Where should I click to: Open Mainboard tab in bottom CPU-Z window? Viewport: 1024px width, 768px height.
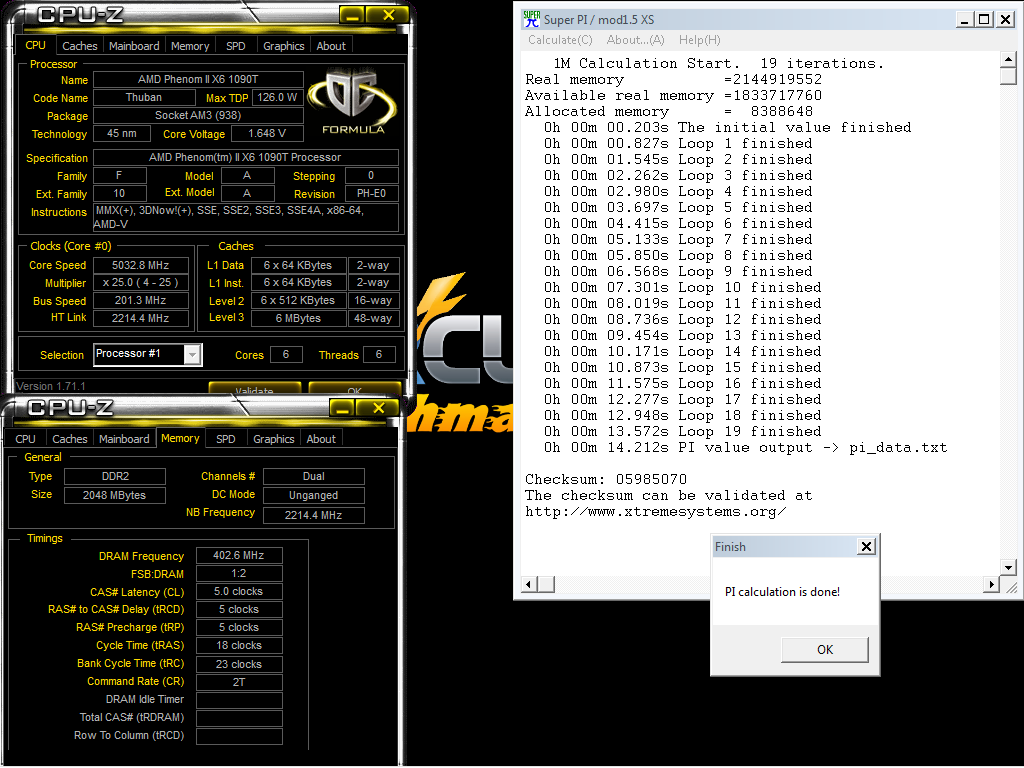pyautogui.click(x=124, y=439)
